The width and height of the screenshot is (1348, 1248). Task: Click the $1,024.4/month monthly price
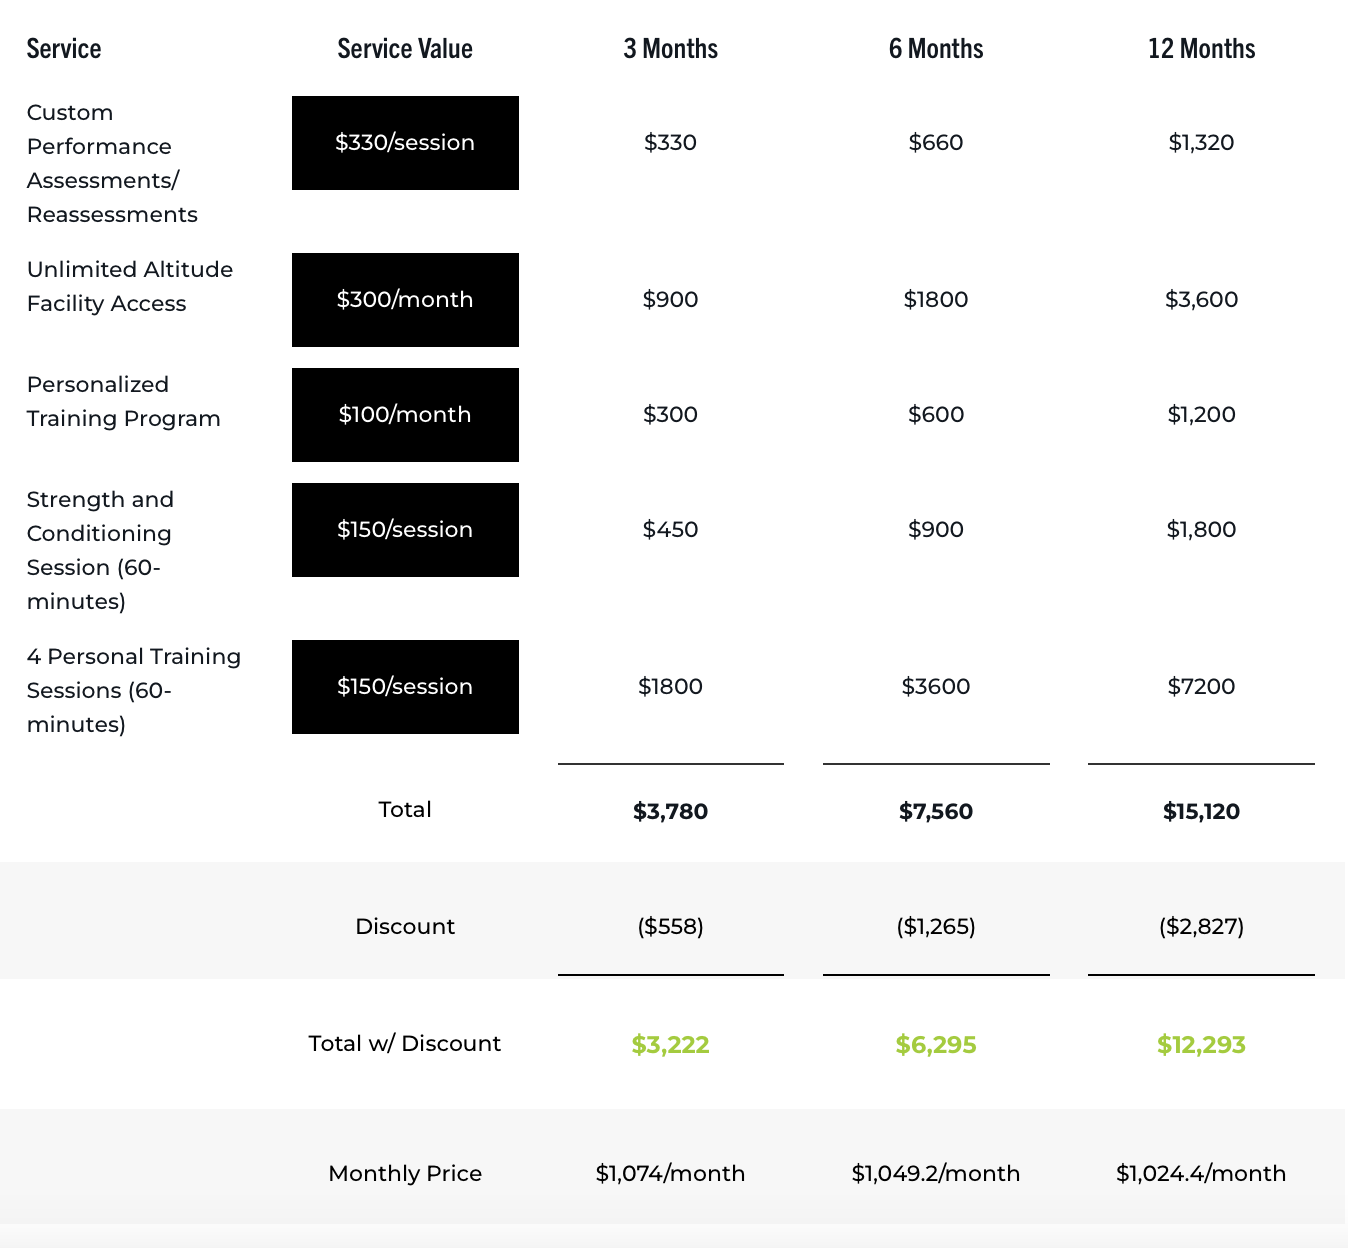pyautogui.click(x=1201, y=1173)
